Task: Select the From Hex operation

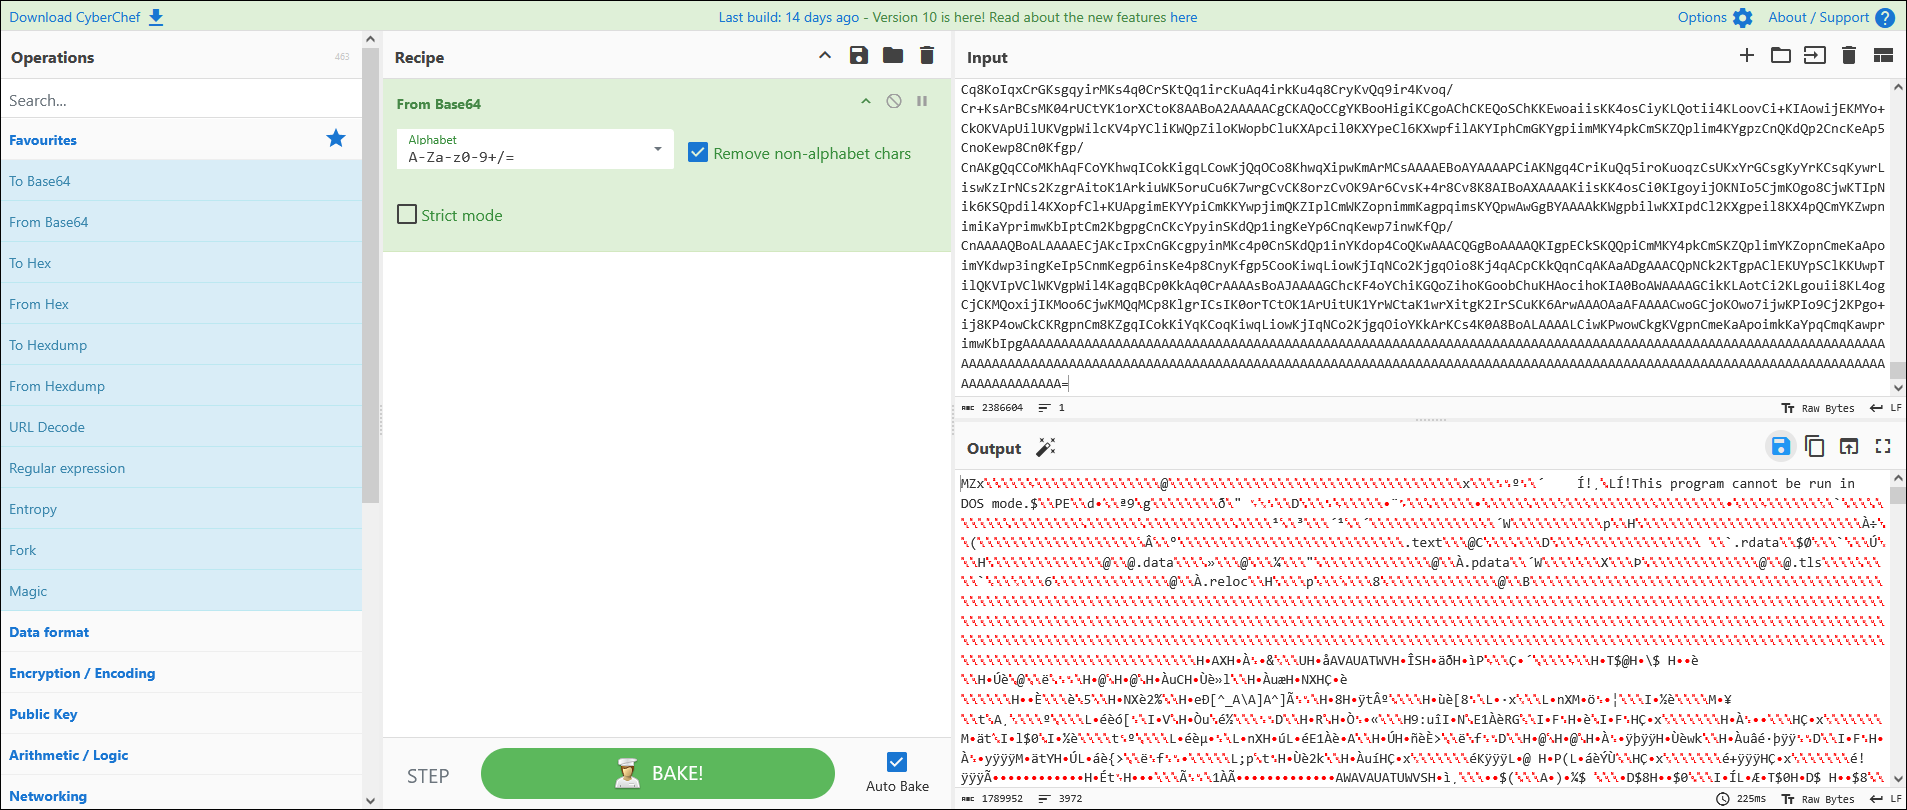Action: click(181, 304)
